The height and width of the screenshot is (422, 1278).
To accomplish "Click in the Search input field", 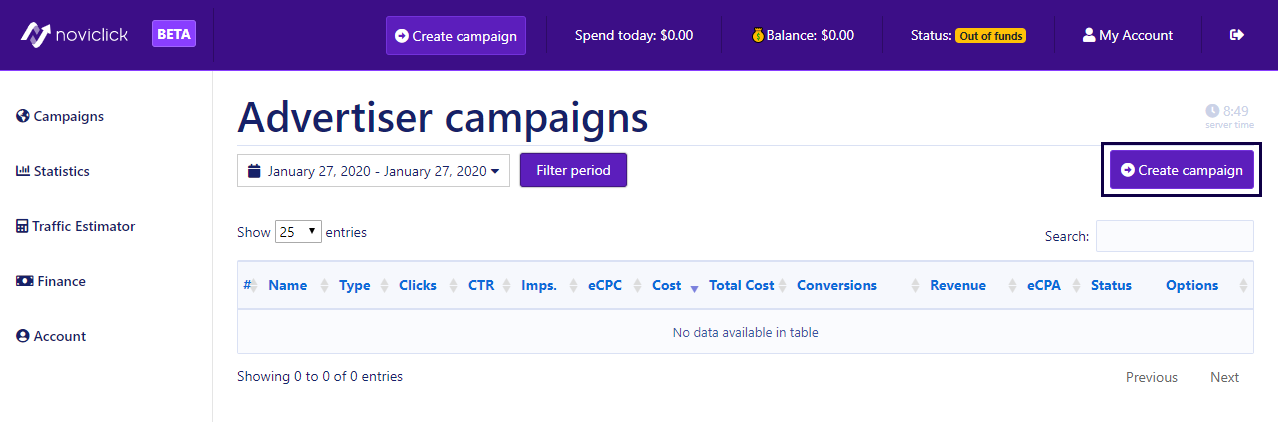I will pyautogui.click(x=1174, y=236).
